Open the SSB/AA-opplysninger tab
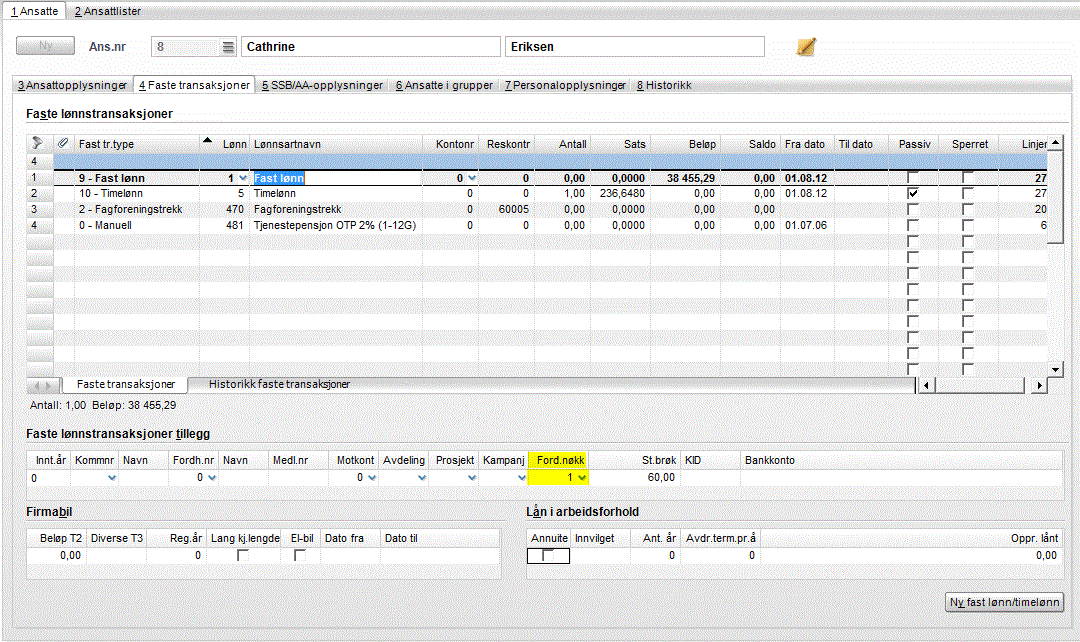 (x=322, y=86)
